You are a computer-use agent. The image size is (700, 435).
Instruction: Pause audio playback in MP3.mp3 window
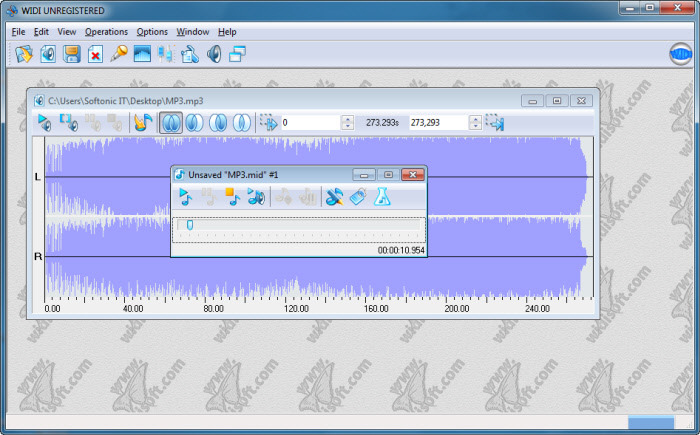pos(93,122)
